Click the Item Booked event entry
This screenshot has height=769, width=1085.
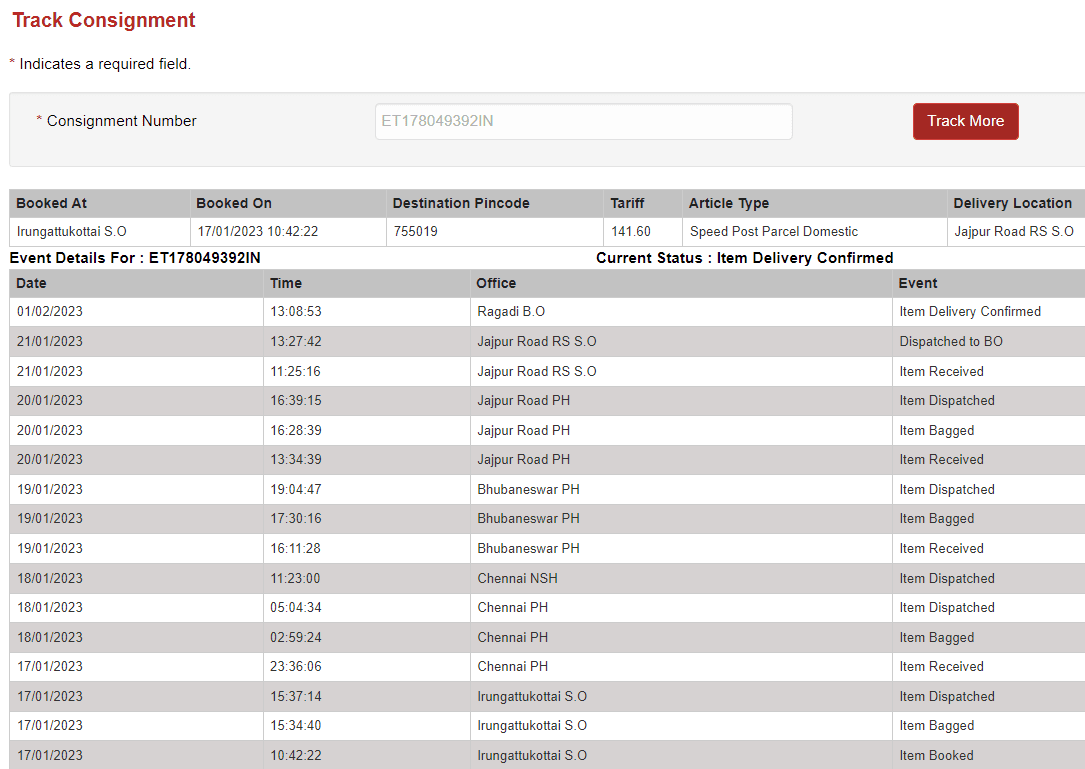pyautogui.click(x=936, y=755)
